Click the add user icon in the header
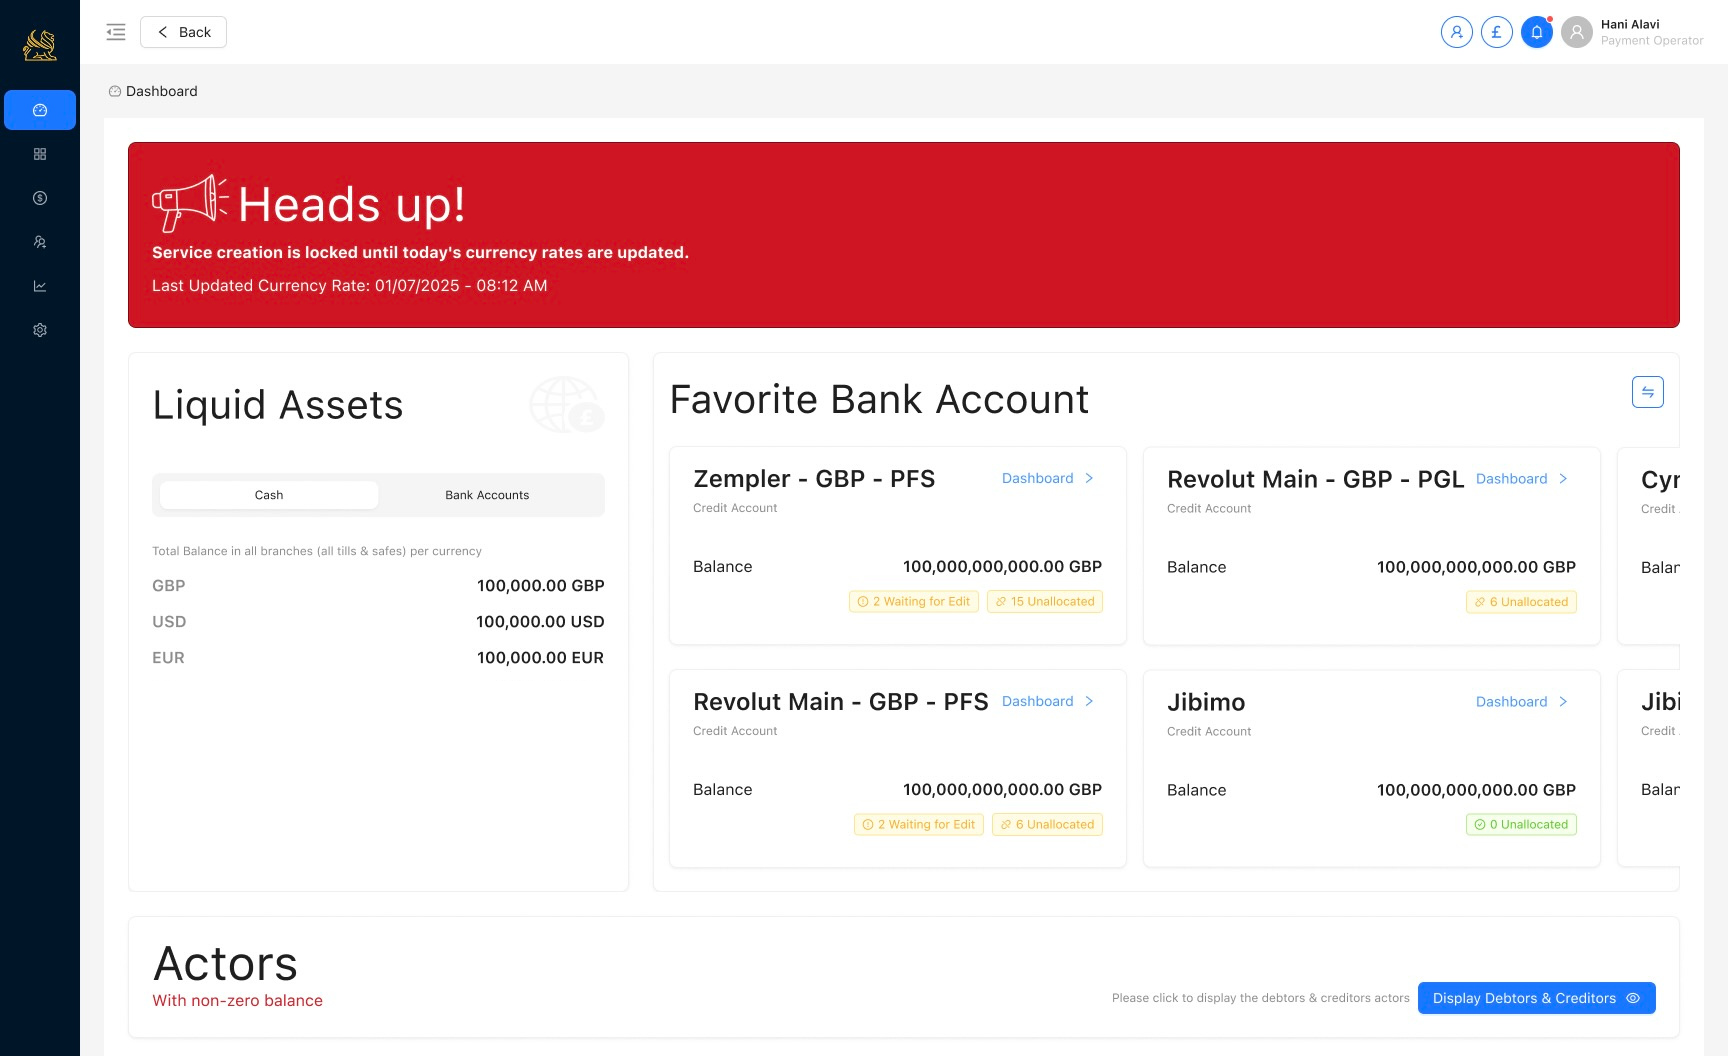 point(1456,31)
